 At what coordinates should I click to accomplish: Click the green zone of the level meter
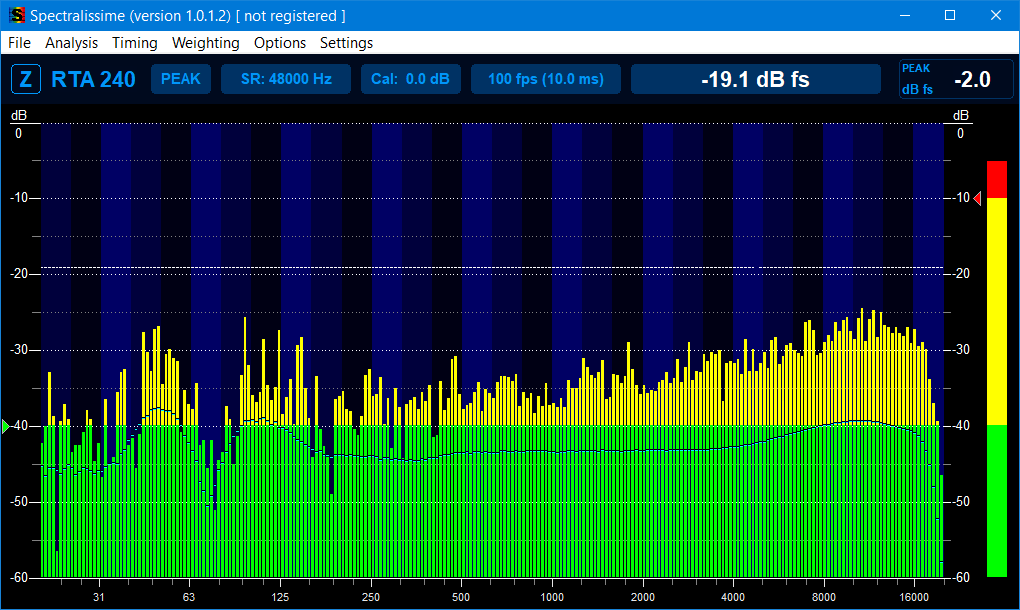(997, 501)
